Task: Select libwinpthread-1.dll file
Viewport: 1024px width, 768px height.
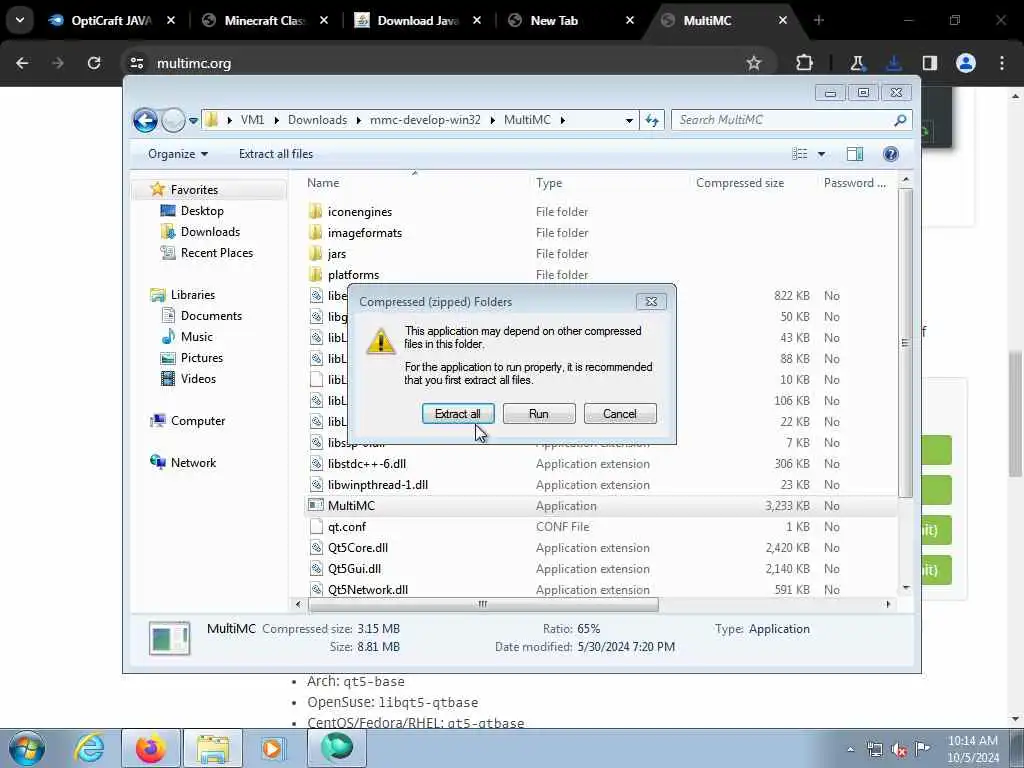Action: point(378,485)
